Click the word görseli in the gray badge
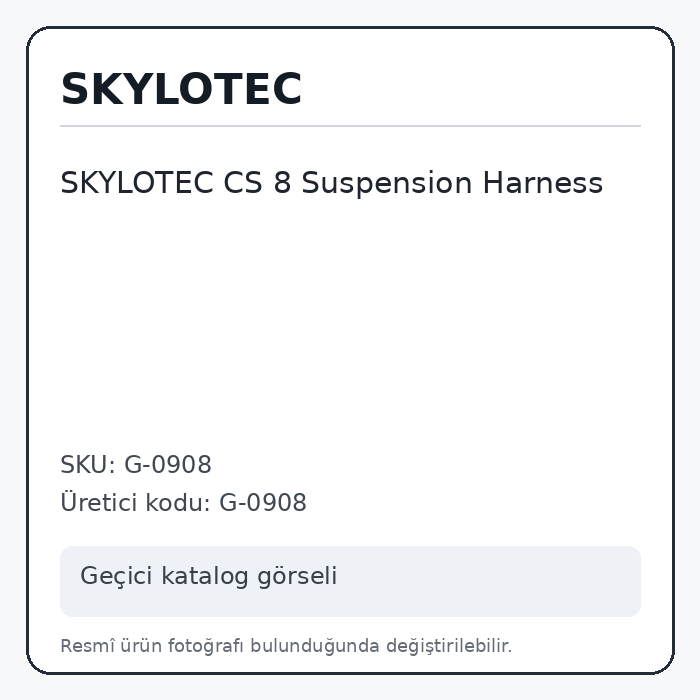This screenshot has width=700, height=700. 297,576
